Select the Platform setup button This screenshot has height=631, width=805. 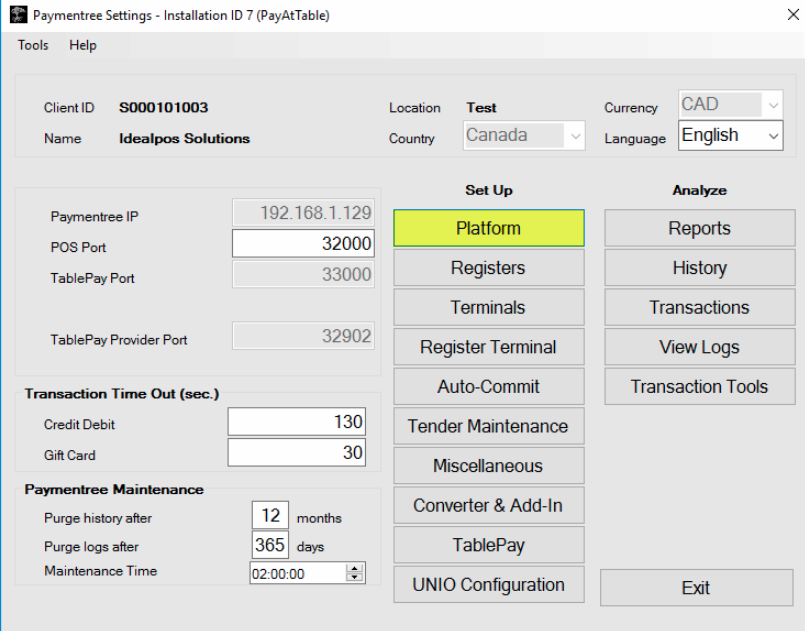489,228
